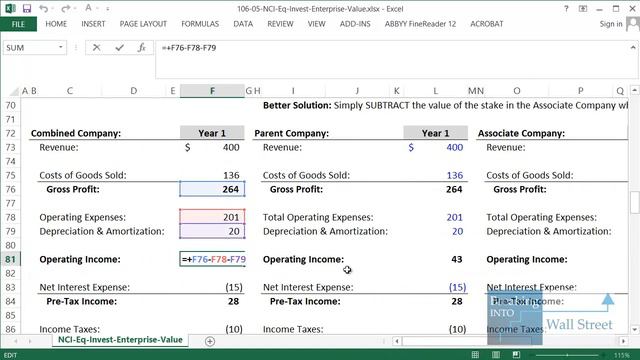Click the Parent Company Operating Income 43
640x360 pixels.
pyautogui.click(x=456, y=259)
